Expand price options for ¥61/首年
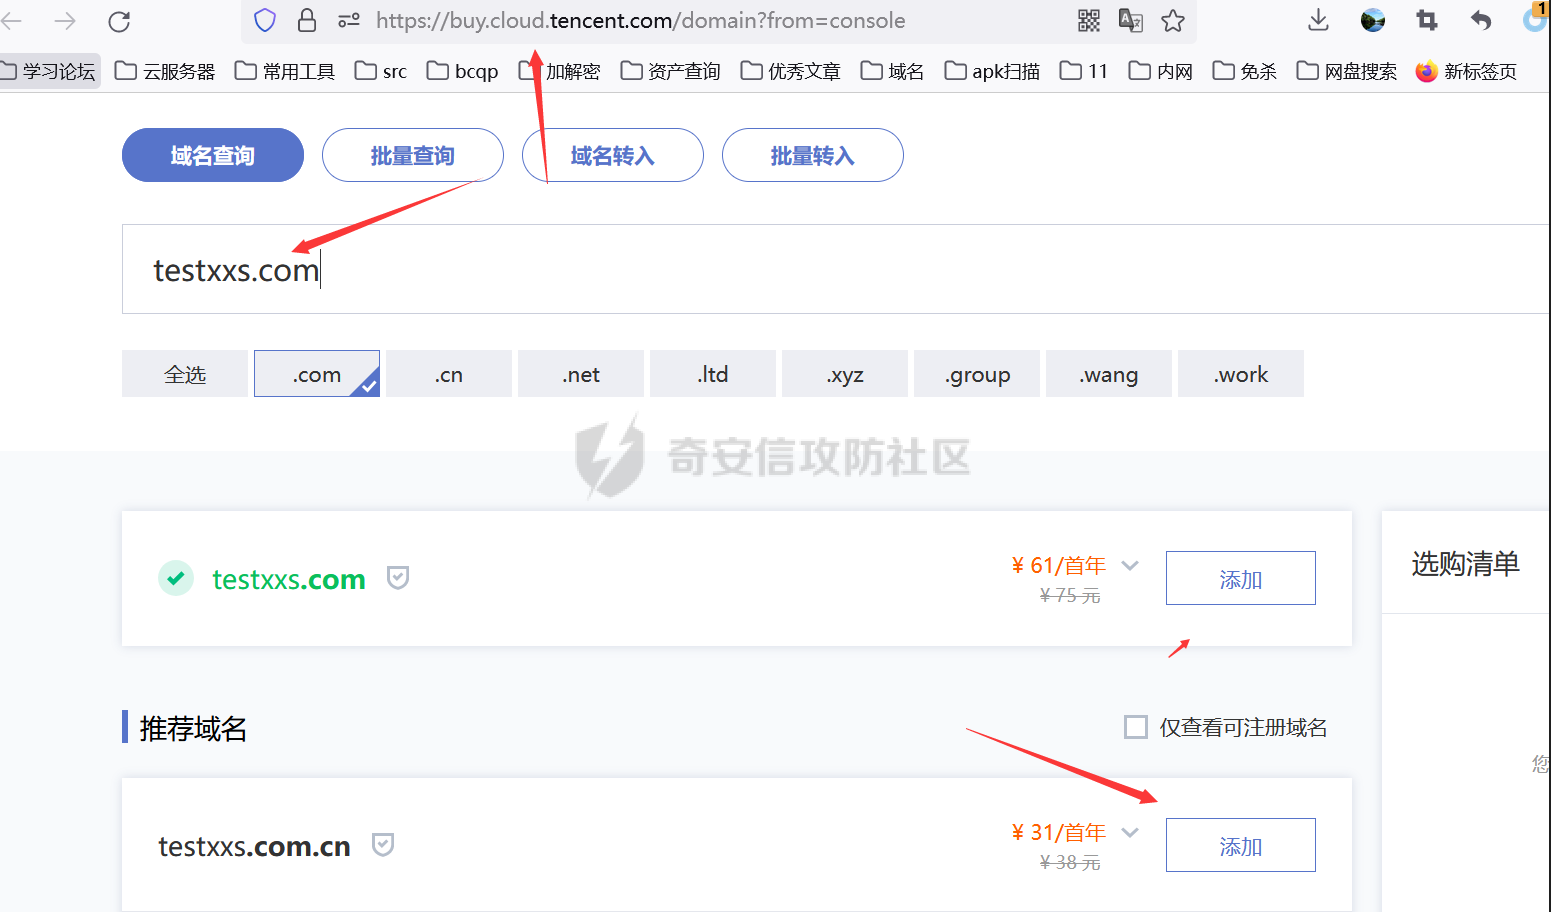Image resolution: width=1551 pixels, height=912 pixels. (x=1130, y=566)
